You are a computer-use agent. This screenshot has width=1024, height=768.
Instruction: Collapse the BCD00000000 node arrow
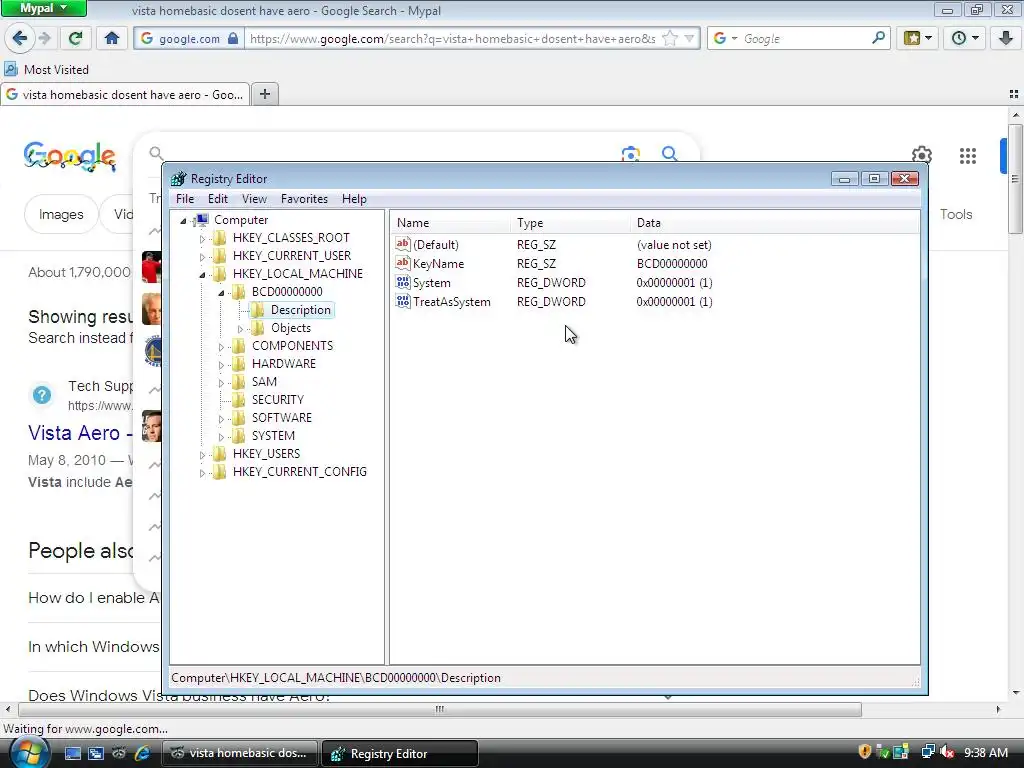[221, 293]
